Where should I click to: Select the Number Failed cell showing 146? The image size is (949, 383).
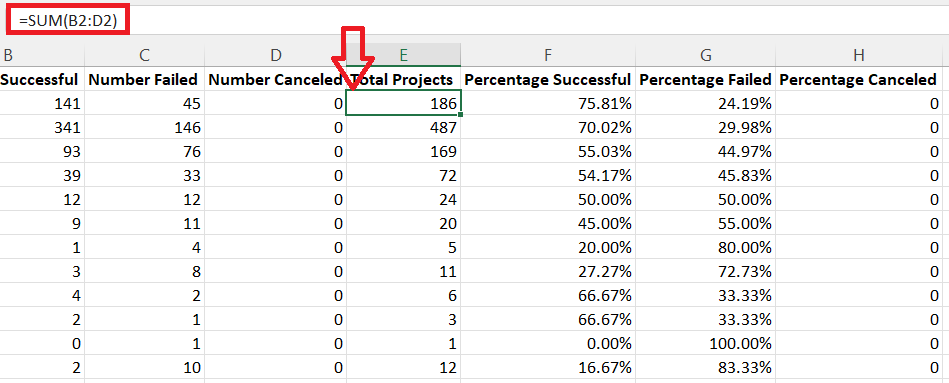(144, 127)
